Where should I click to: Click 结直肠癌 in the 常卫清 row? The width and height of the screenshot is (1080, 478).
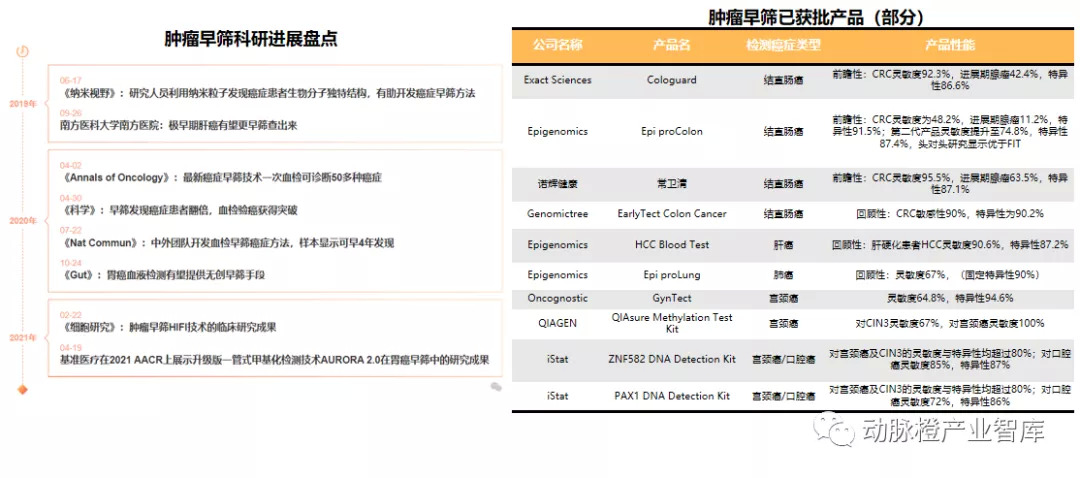coord(783,184)
